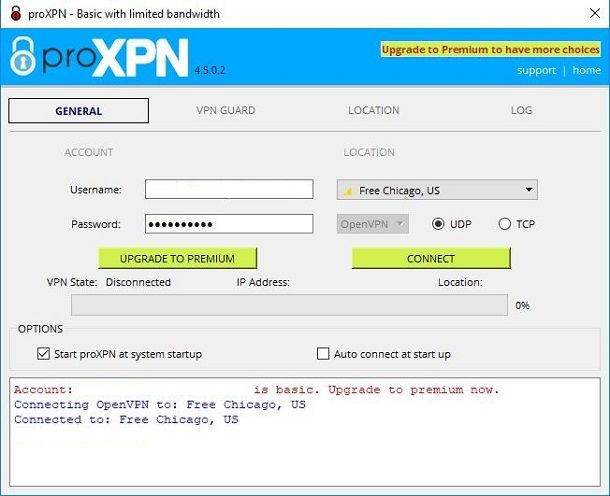Image resolution: width=610 pixels, height=496 pixels.
Task: Click the Disconnected VPN state text
Action: tap(138, 282)
